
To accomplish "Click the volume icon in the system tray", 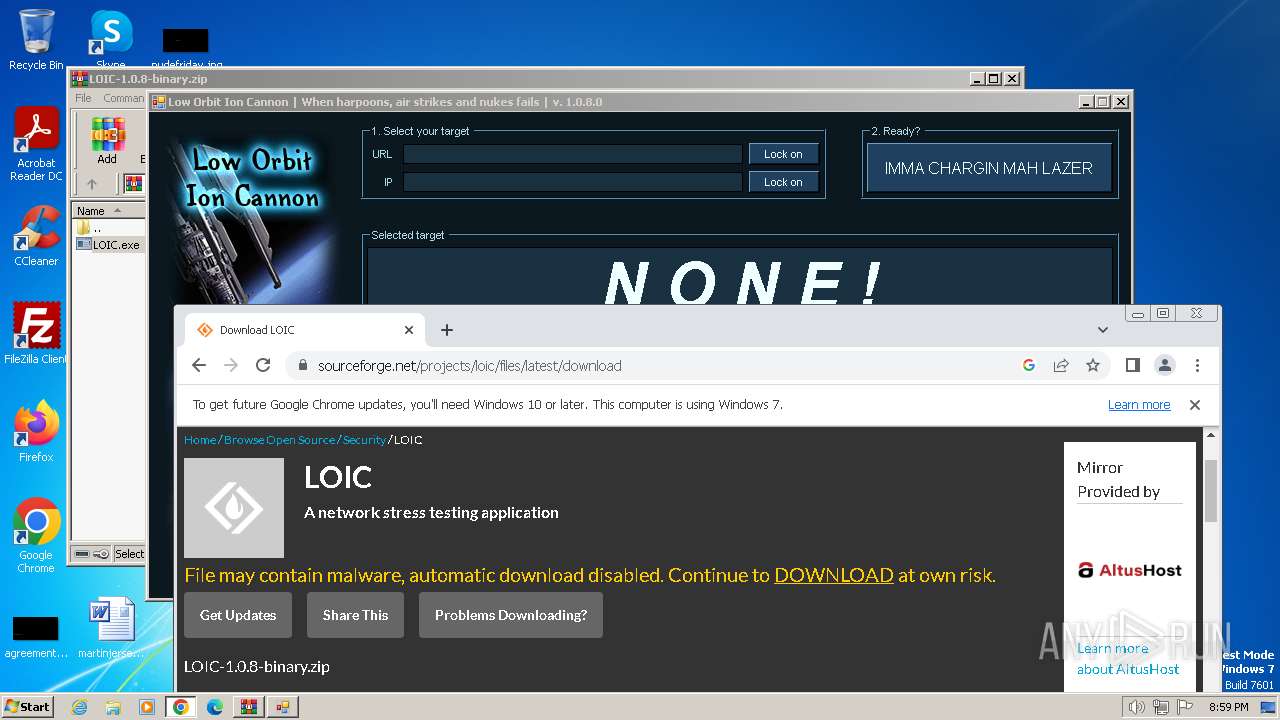I will [1136, 707].
